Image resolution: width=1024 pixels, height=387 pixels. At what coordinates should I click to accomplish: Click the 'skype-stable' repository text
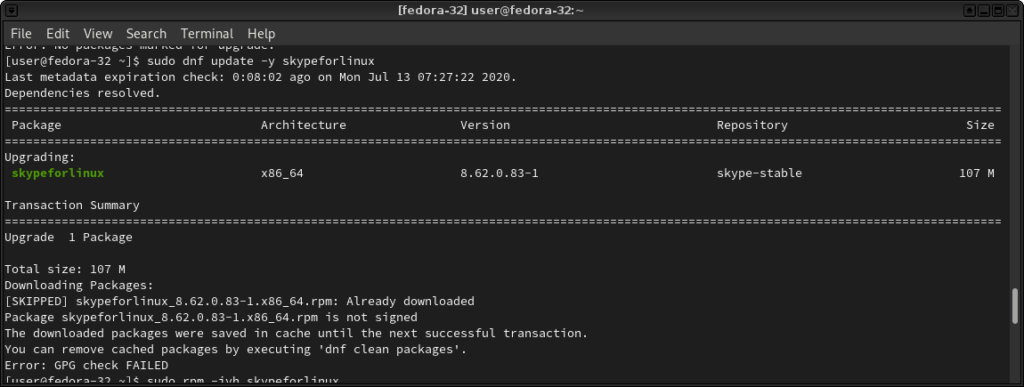(760, 173)
